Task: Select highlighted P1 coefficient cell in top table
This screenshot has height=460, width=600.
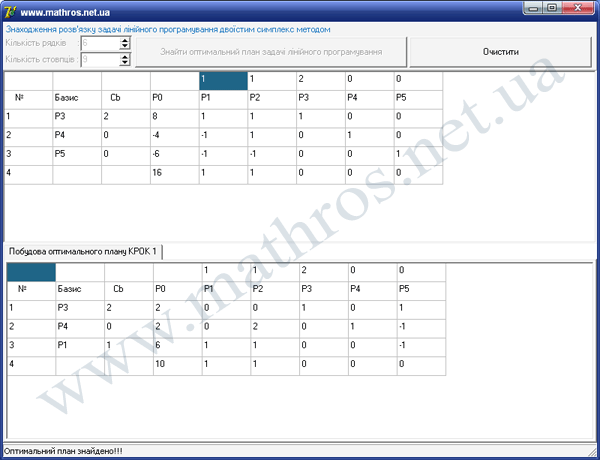Action: (x=223, y=81)
